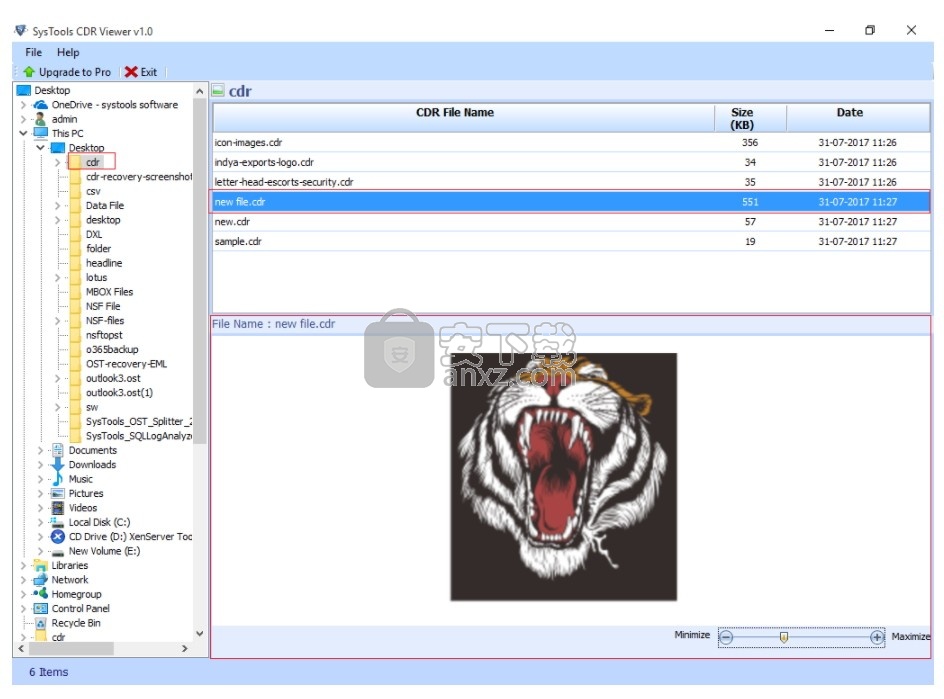The width and height of the screenshot is (944, 699).
Task: Click the New Volume (E:) drive icon
Action: (58, 551)
